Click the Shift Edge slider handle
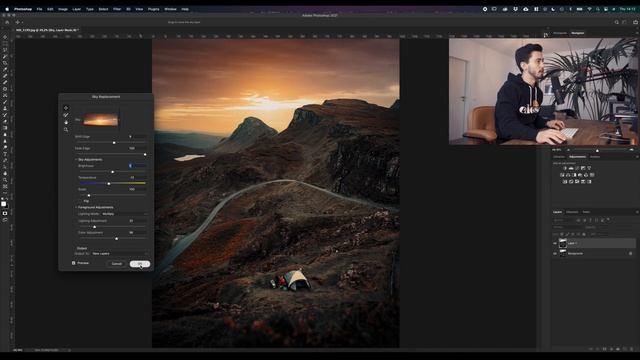This screenshot has width=640, height=360. pyautogui.click(x=114, y=142)
